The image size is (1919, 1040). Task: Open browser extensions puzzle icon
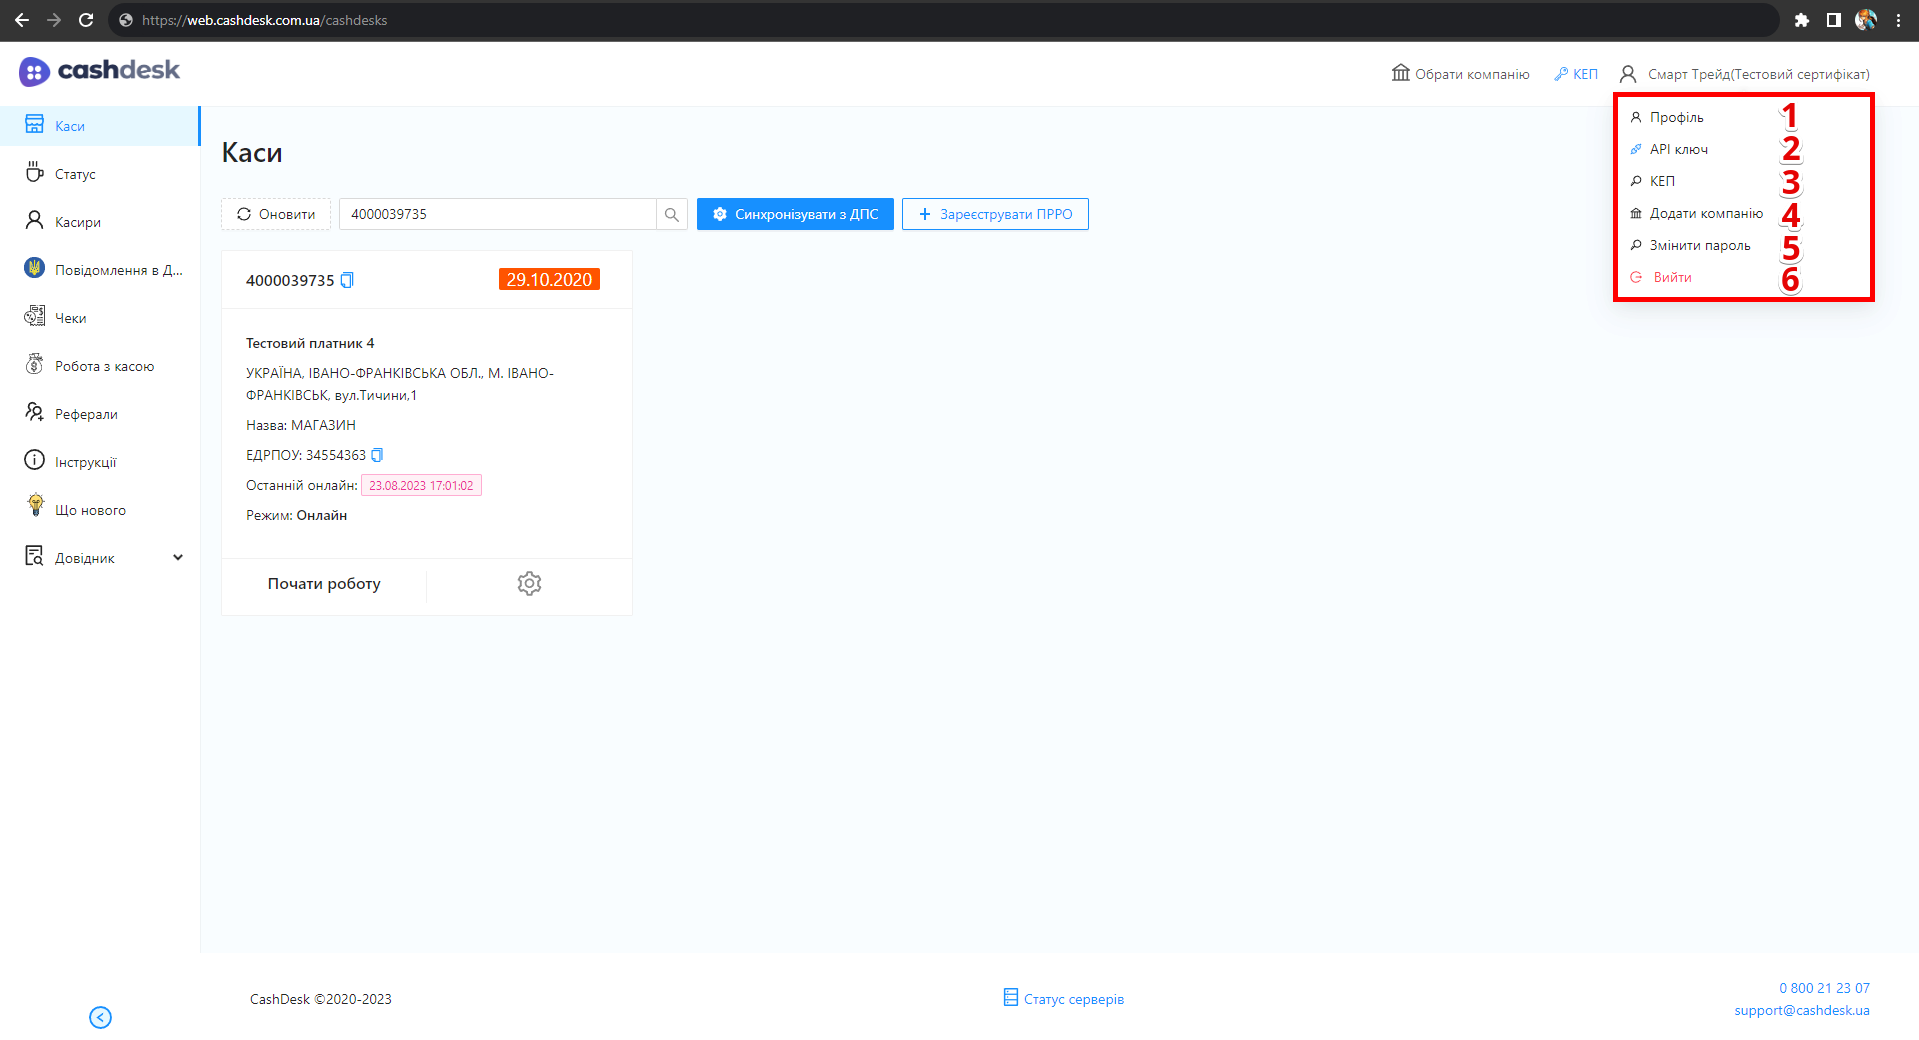click(1801, 20)
